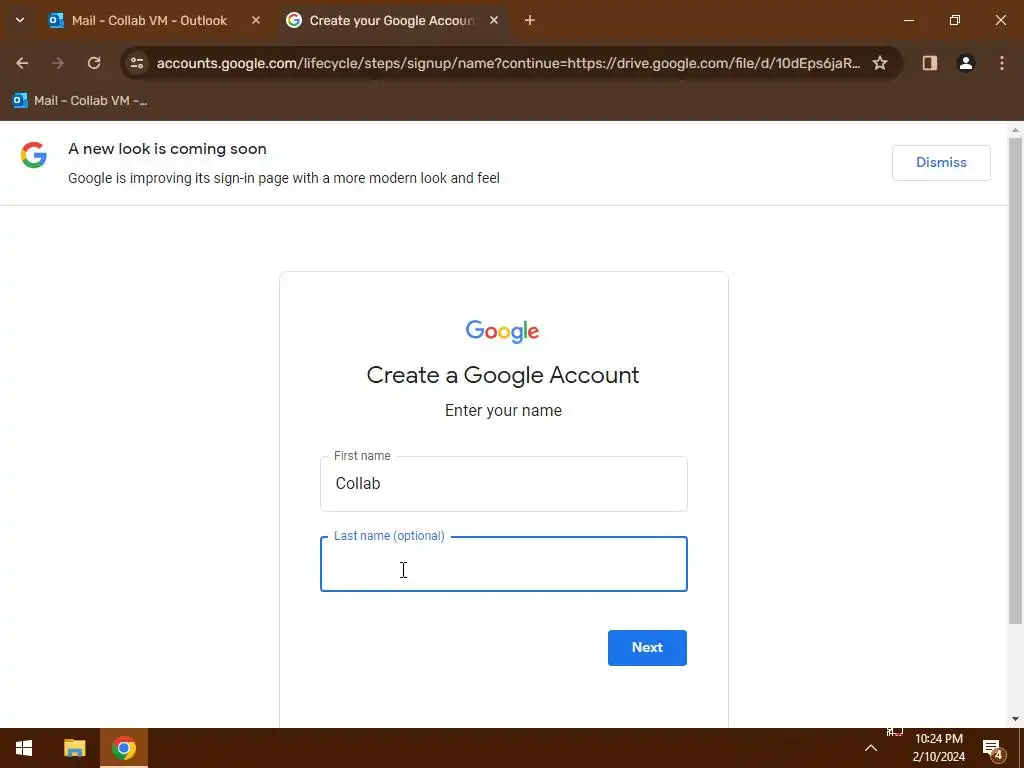Click the 'Enter your name' subtitle text
The width and height of the screenshot is (1024, 768).
[x=503, y=410]
